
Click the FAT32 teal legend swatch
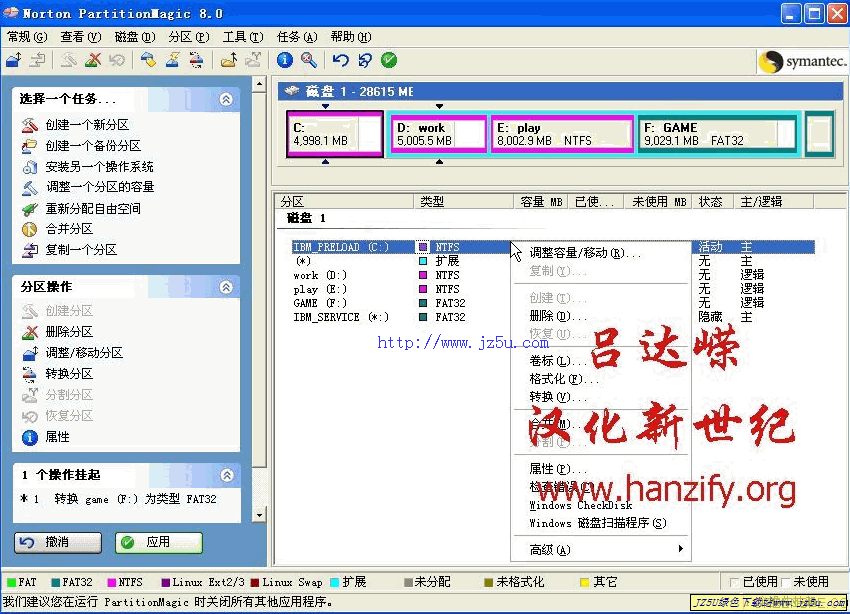pos(55,583)
